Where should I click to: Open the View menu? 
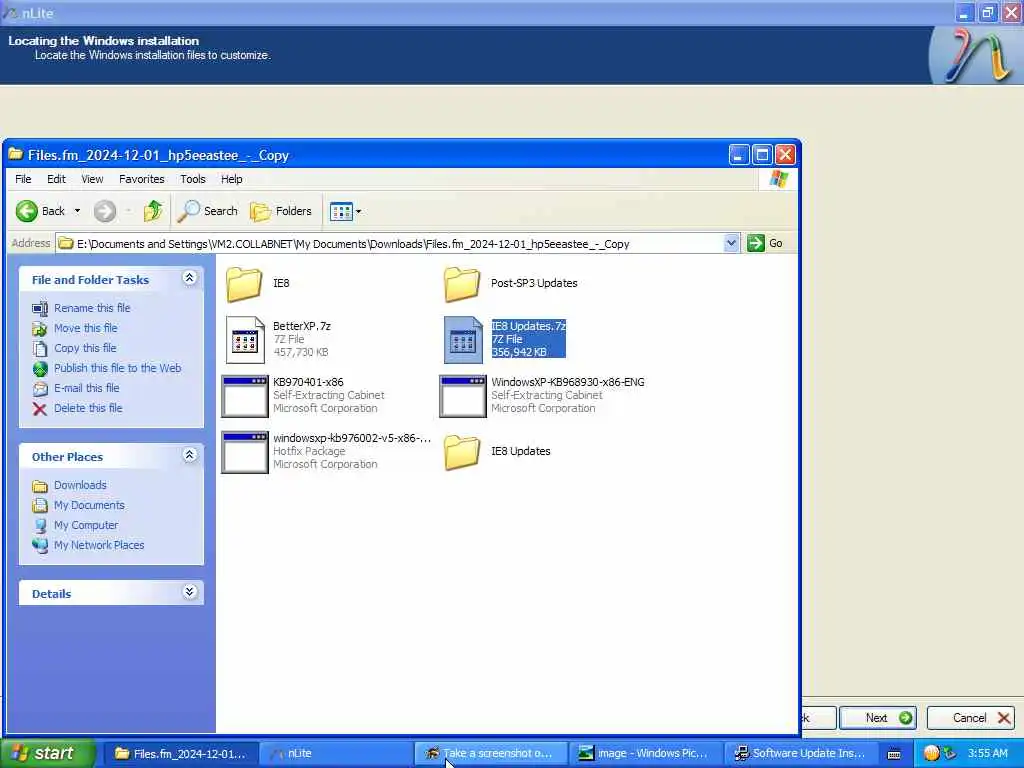(x=92, y=179)
